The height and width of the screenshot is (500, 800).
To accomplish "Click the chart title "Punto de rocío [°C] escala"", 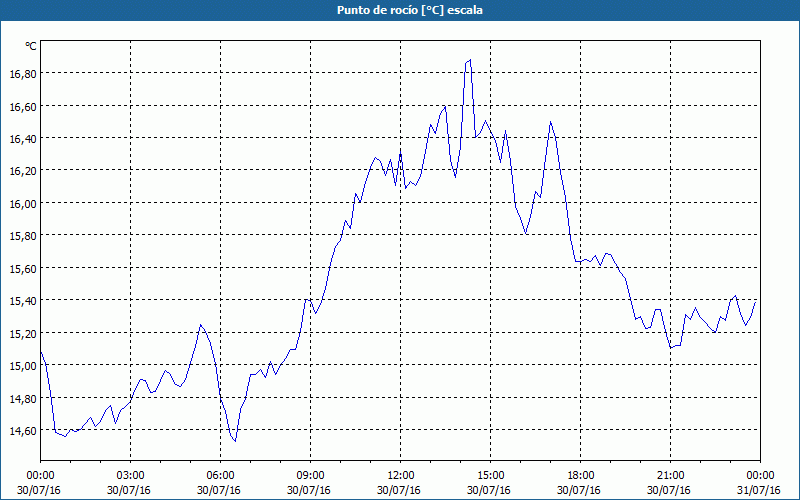I will pyautogui.click(x=410, y=10).
